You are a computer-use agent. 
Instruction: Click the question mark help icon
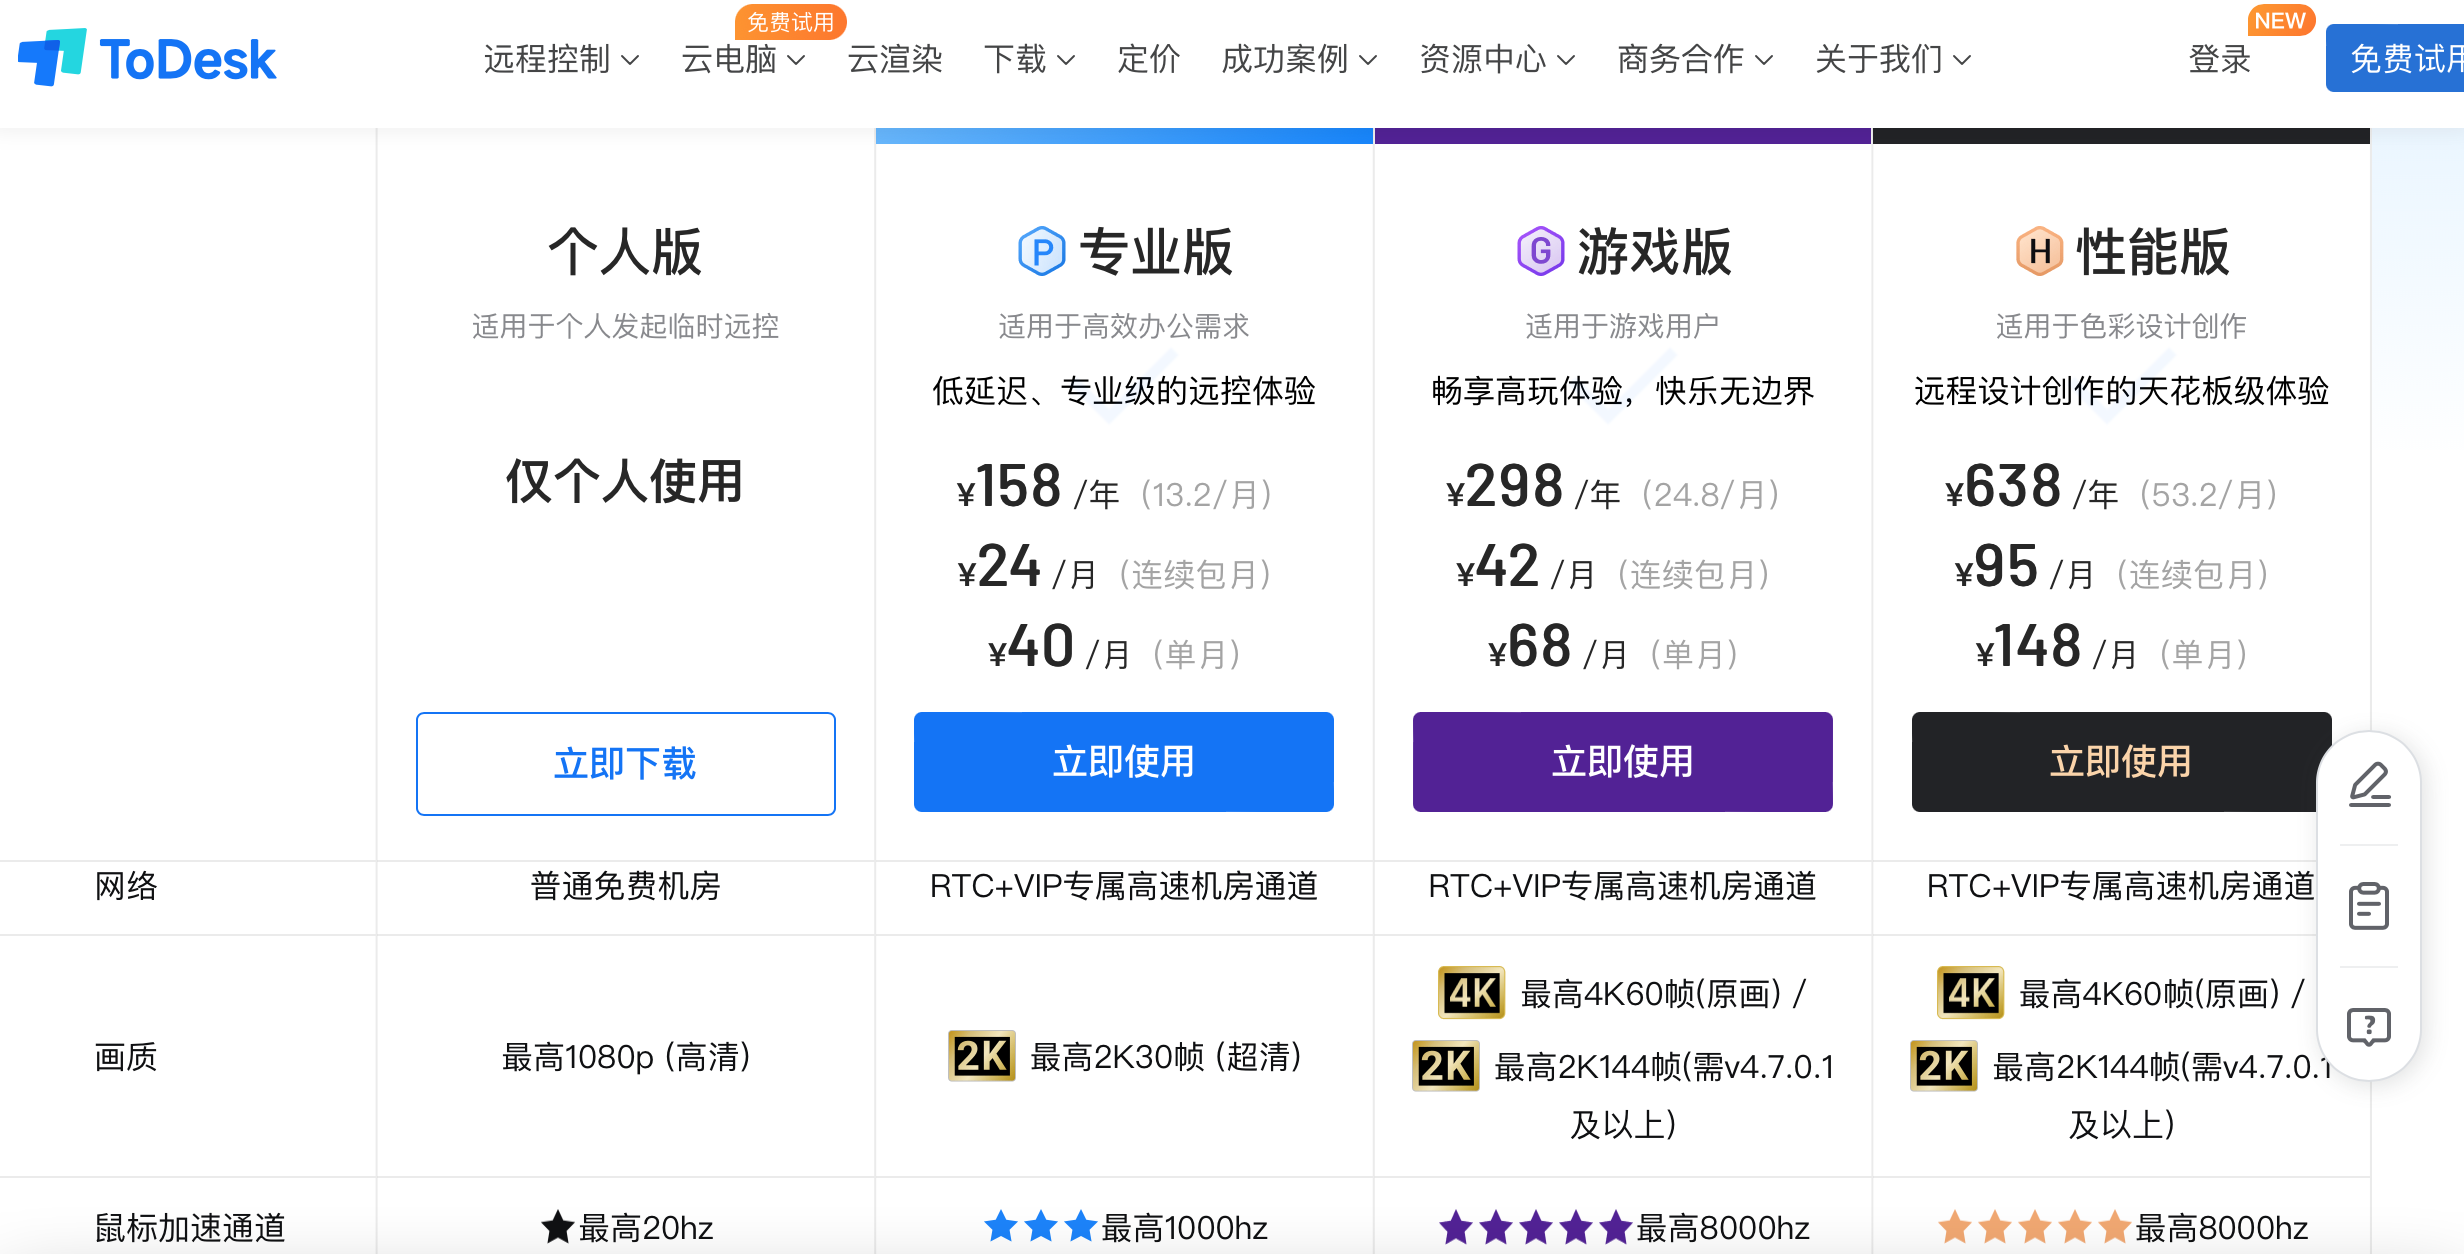(x=2369, y=1027)
